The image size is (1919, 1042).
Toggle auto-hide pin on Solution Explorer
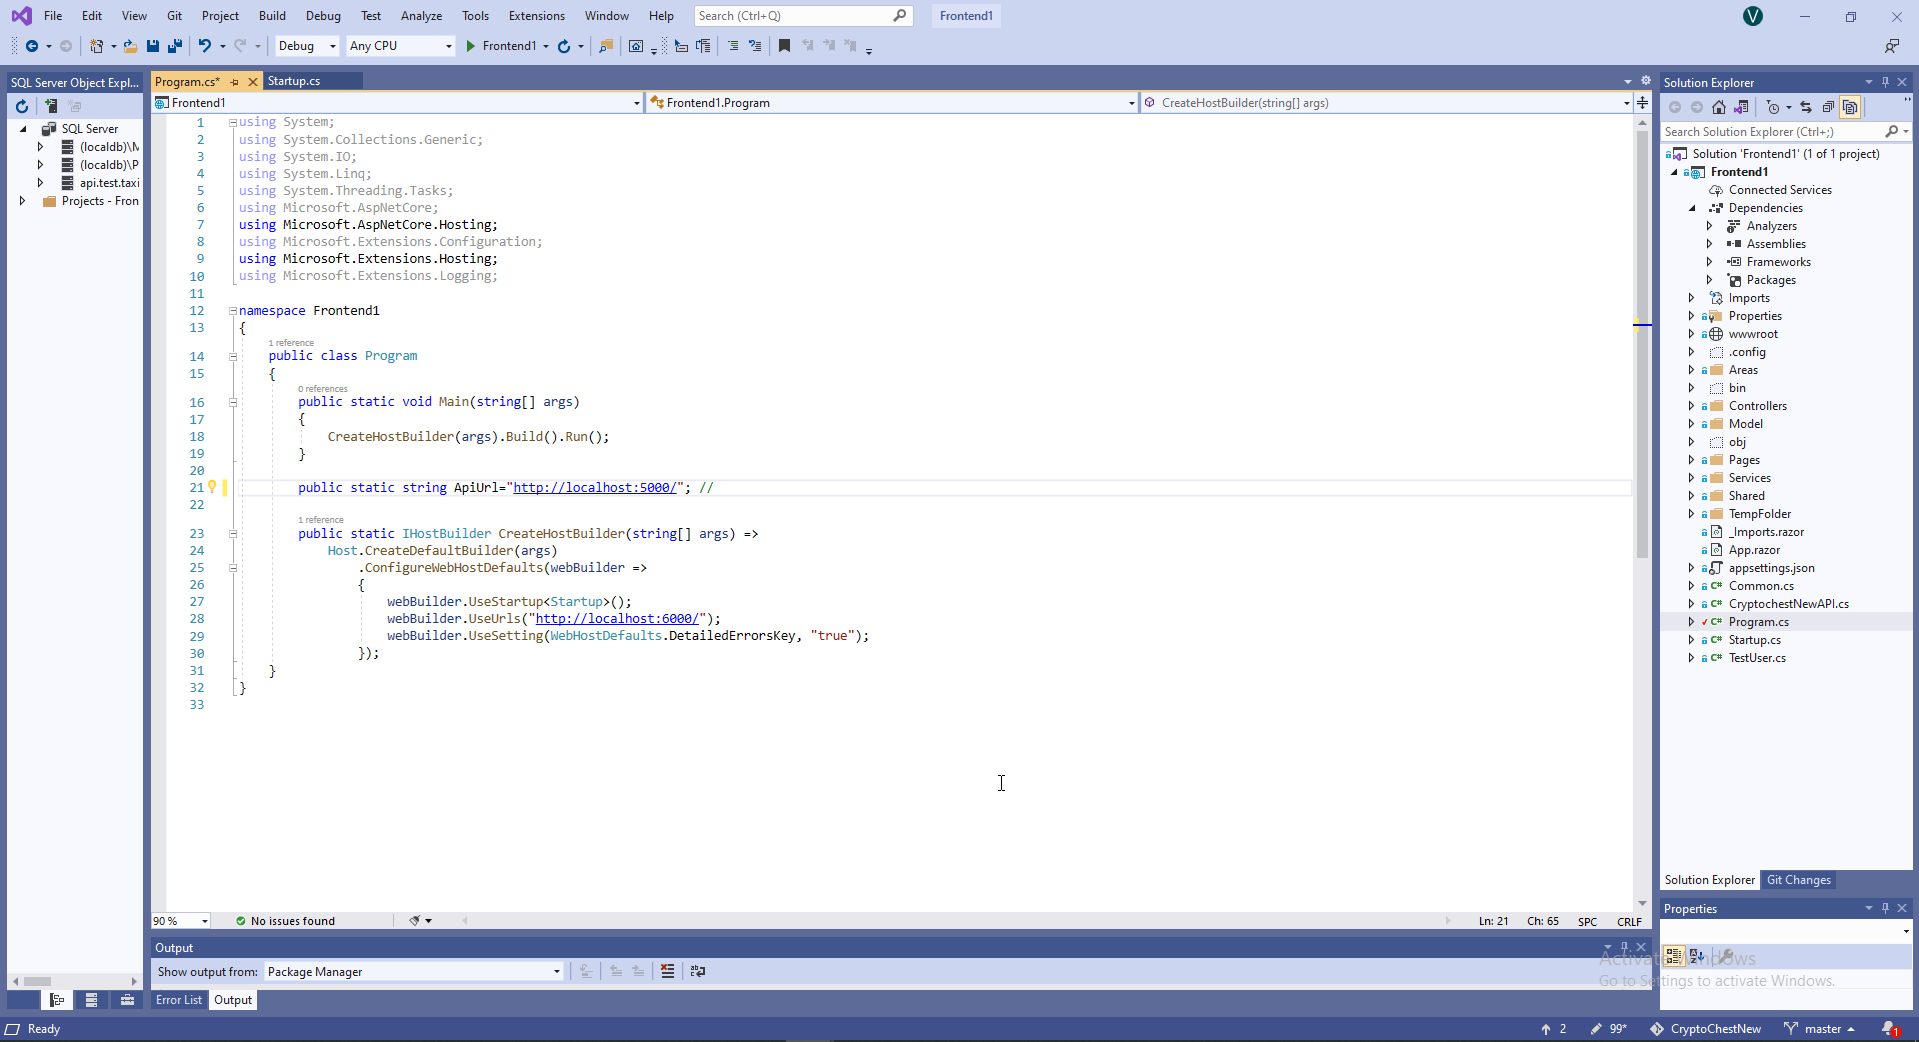1885,82
